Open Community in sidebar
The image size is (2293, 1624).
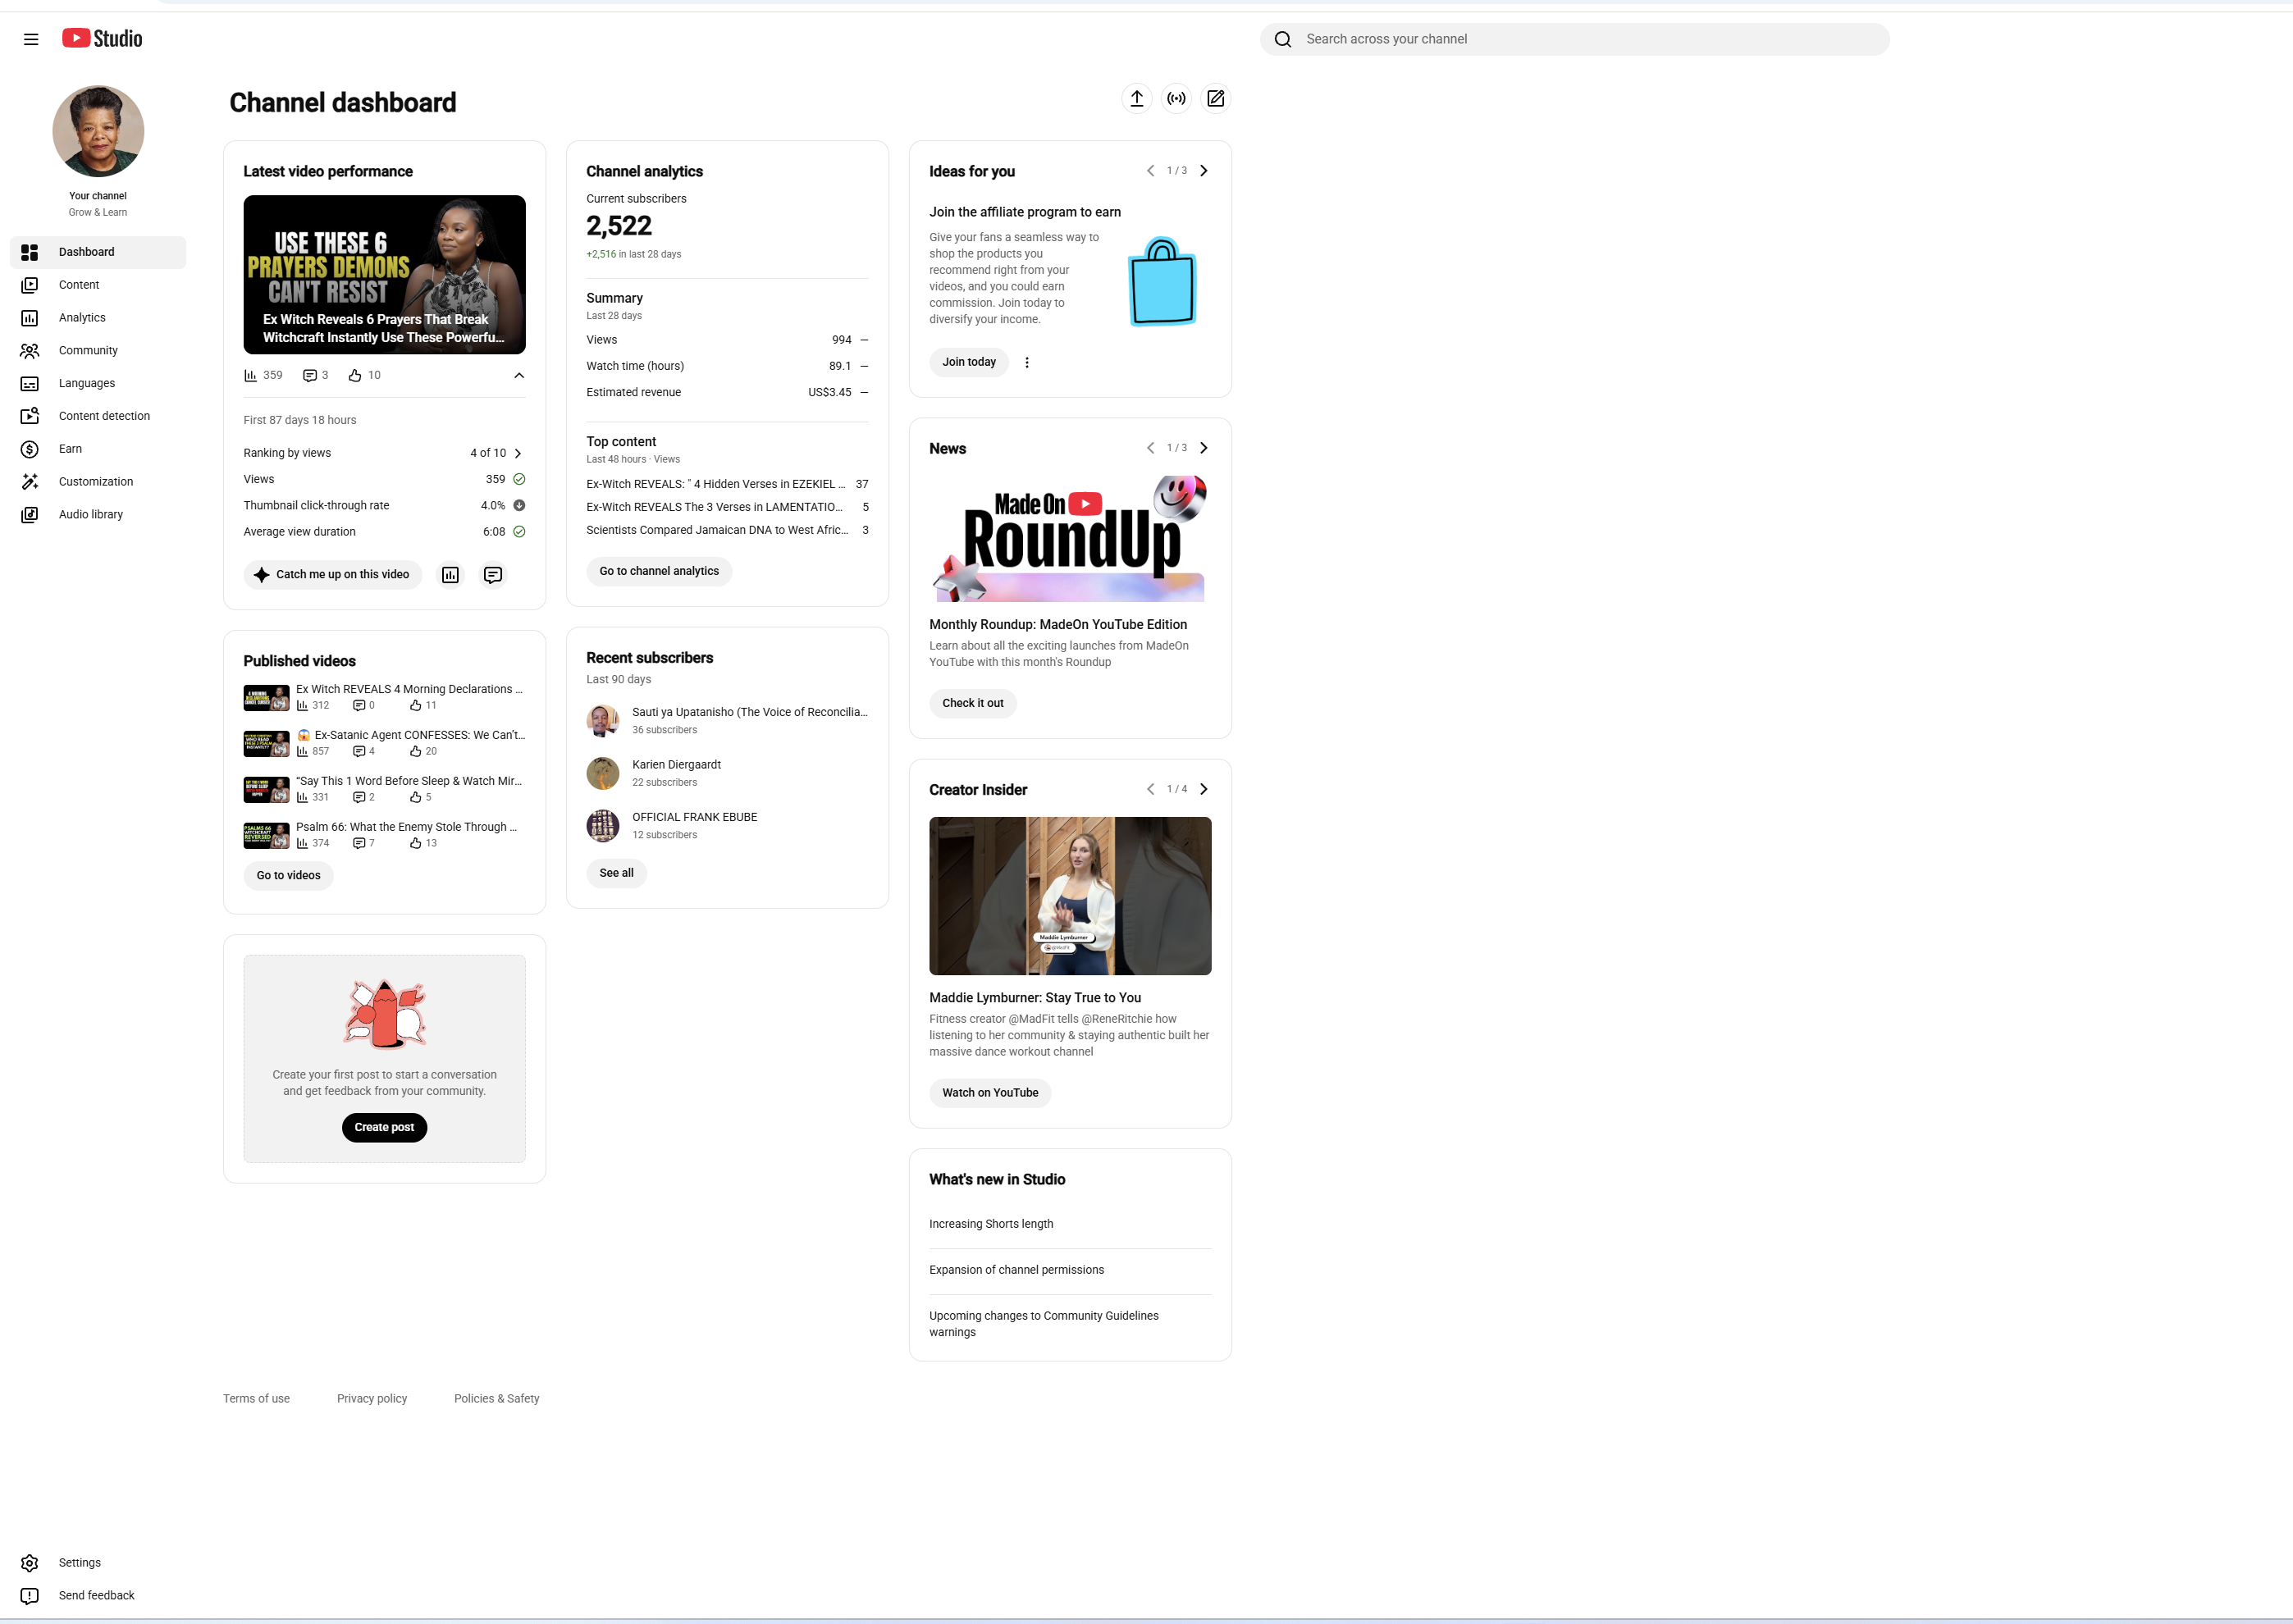tap(98, 351)
